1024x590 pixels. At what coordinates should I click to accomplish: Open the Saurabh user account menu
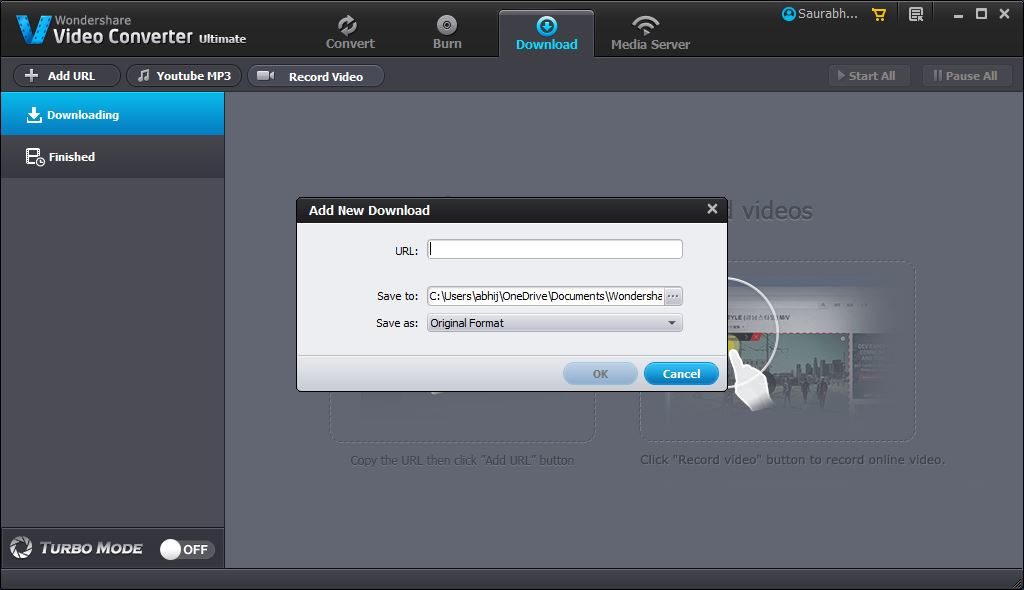(x=820, y=14)
